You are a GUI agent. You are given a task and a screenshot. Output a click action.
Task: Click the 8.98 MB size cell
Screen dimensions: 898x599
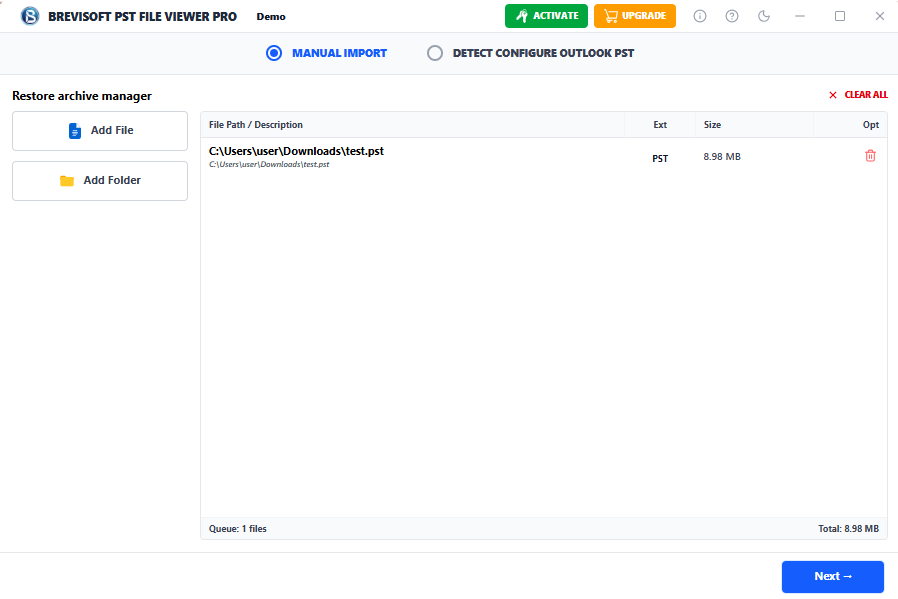click(722, 157)
